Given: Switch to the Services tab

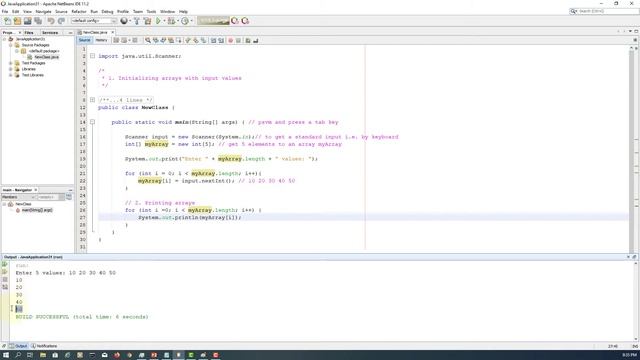Looking at the screenshot, I should (50, 32).
